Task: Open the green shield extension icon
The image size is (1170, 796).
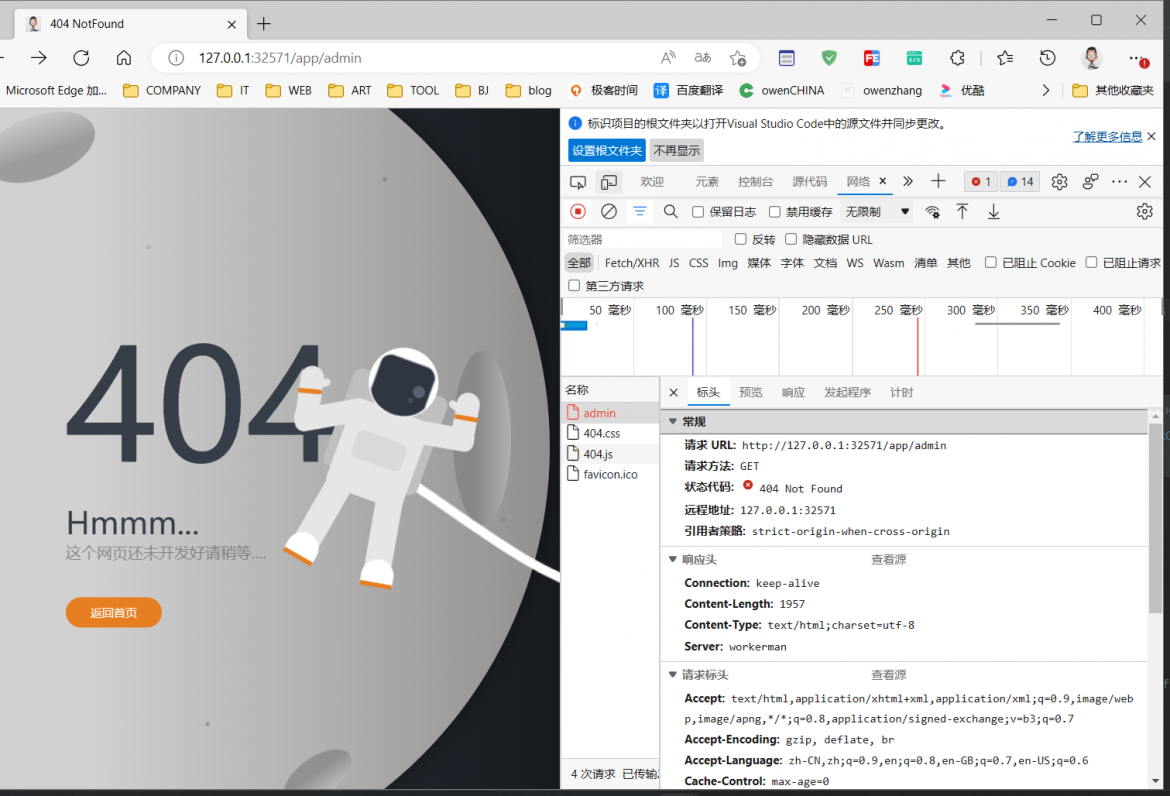Action: 829,57
